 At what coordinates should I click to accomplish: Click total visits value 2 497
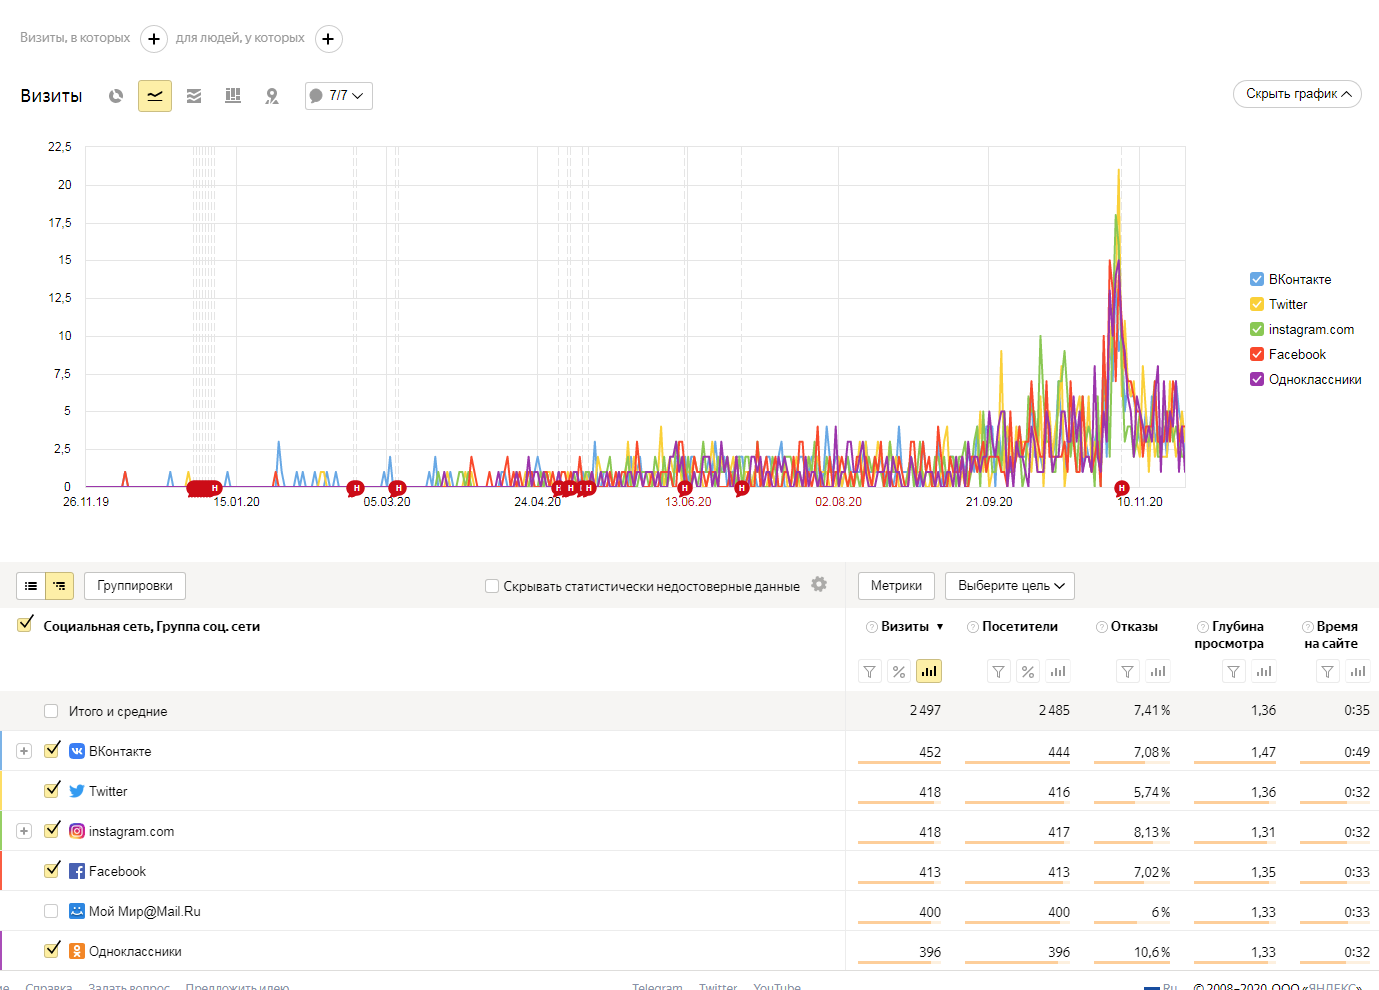pos(925,711)
